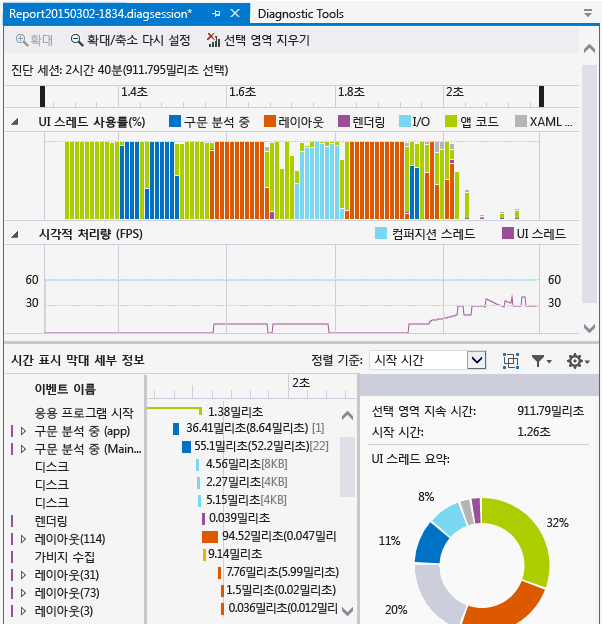Click the 1.26초 start time value
Image resolution: width=602 pixels, height=624 pixels.
(534, 432)
